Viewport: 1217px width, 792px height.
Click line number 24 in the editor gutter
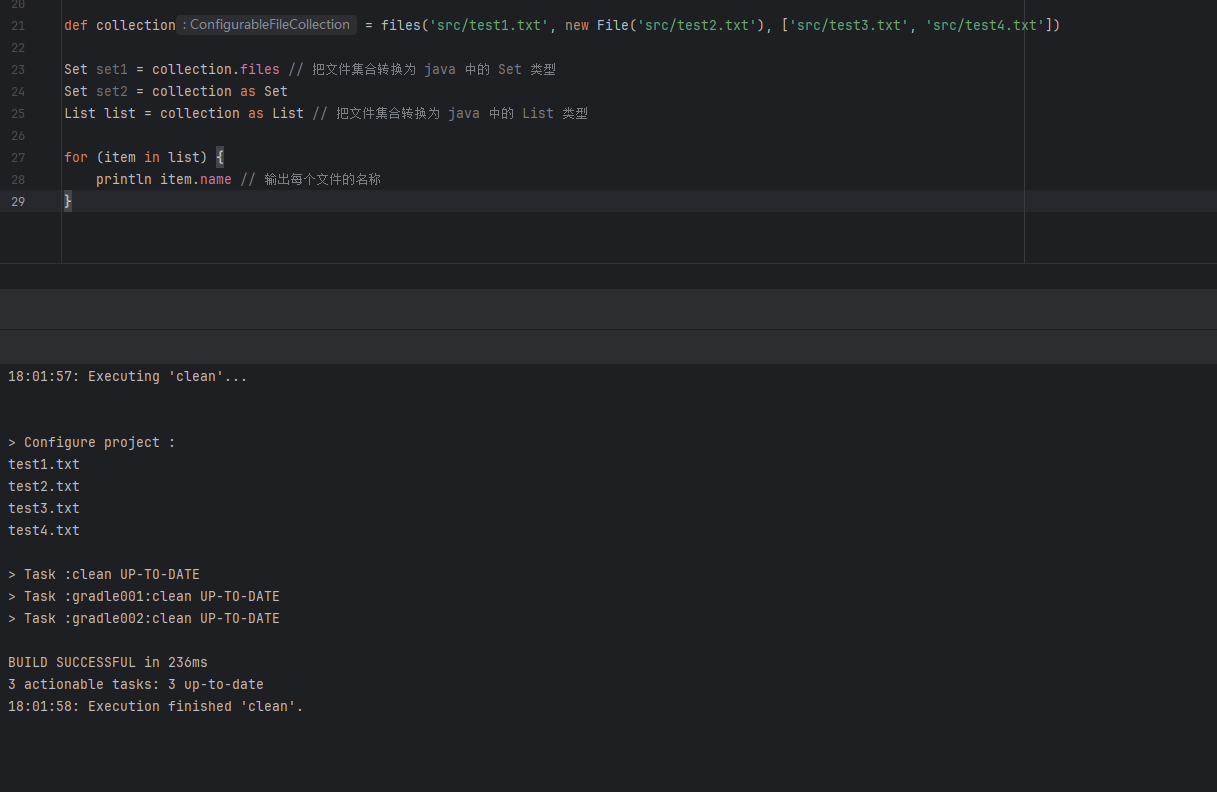click(18, 91)
